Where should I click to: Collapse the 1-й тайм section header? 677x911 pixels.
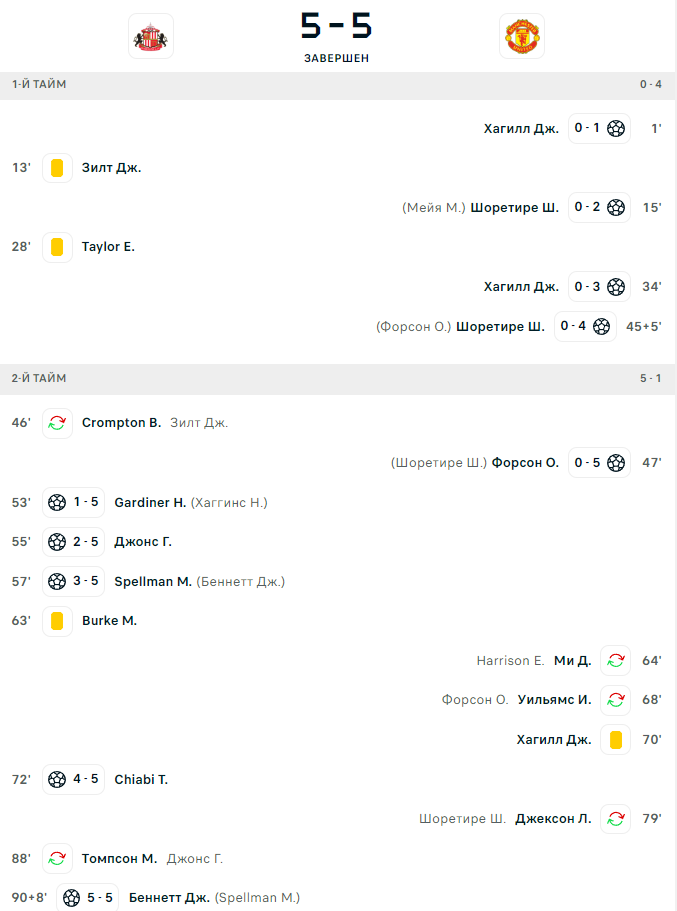point(338,85)
